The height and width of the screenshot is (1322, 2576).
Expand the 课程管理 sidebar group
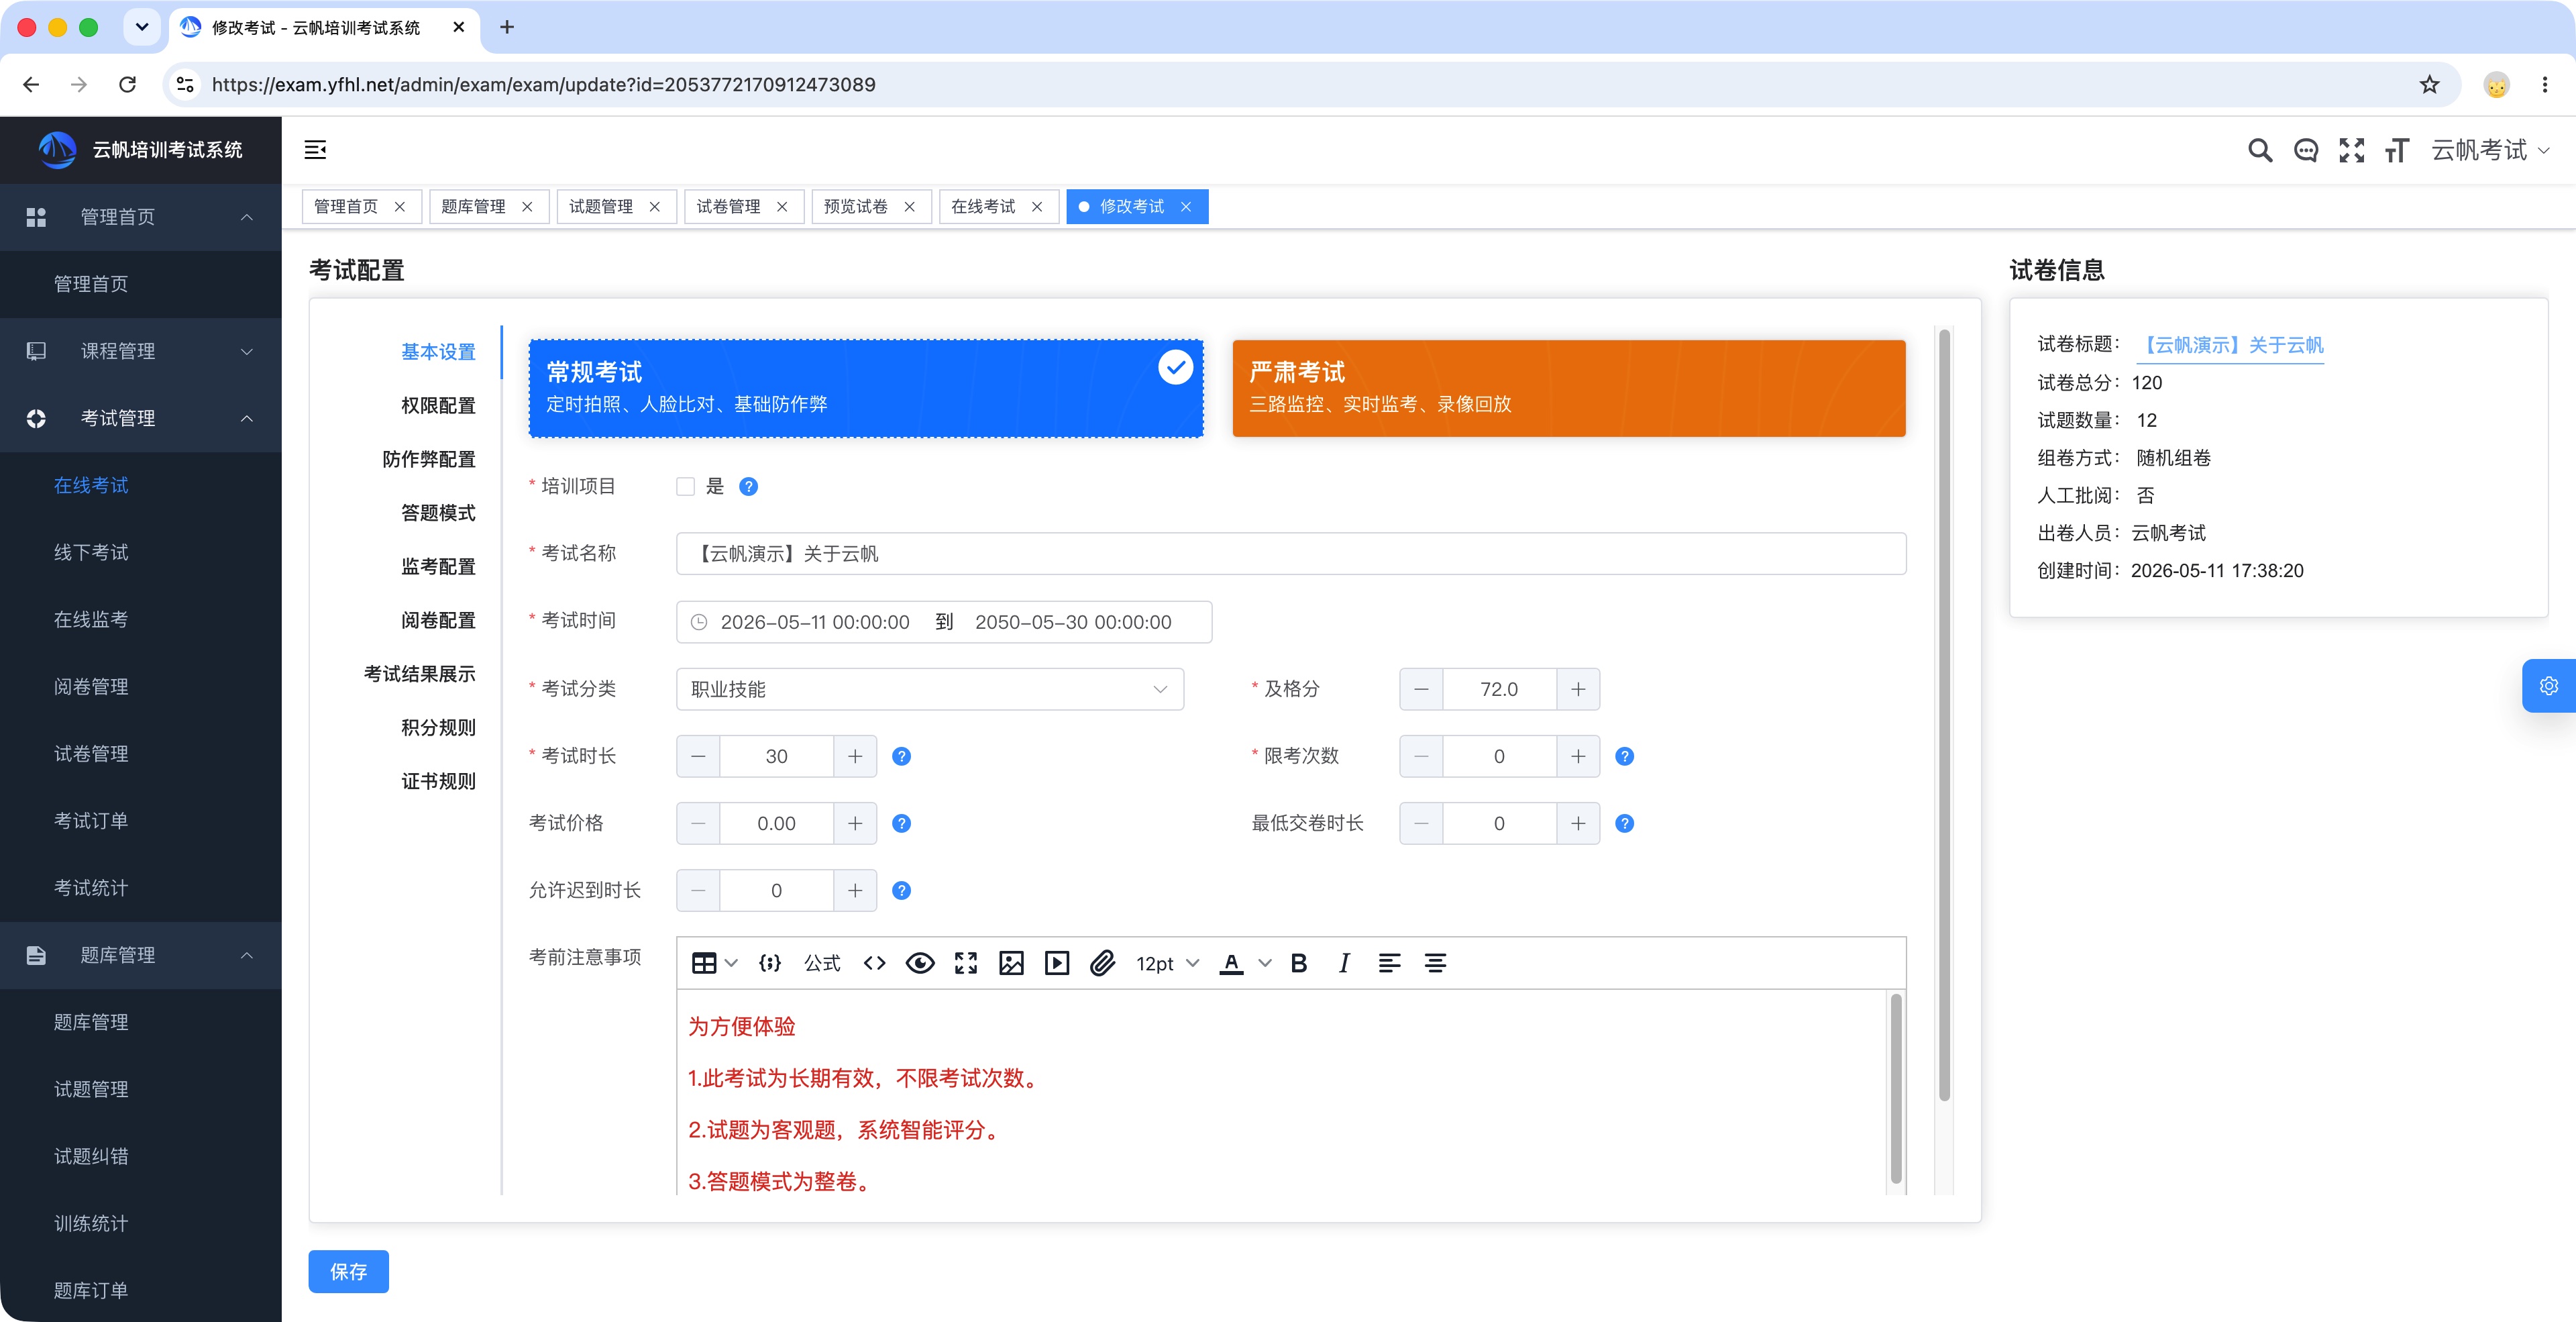click(141, 351)
